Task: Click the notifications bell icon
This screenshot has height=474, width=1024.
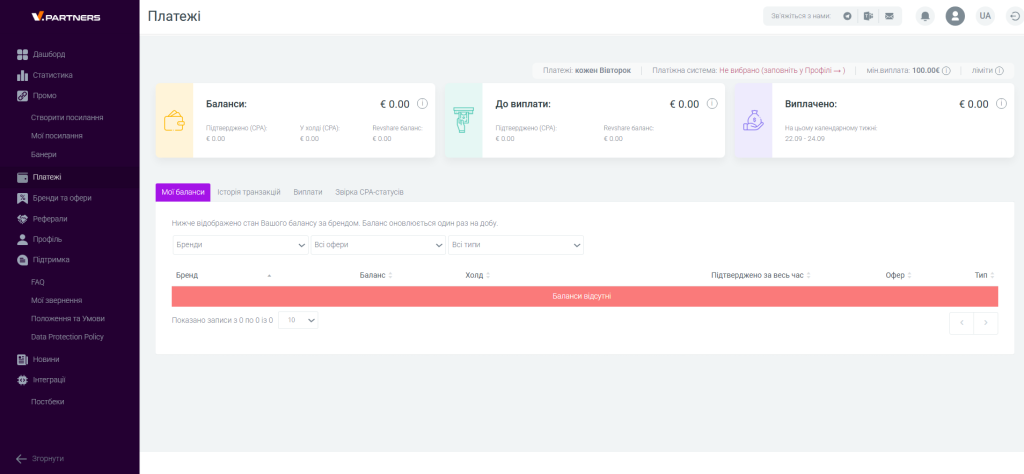Action: pyautogui.click(x=925, y=16)
